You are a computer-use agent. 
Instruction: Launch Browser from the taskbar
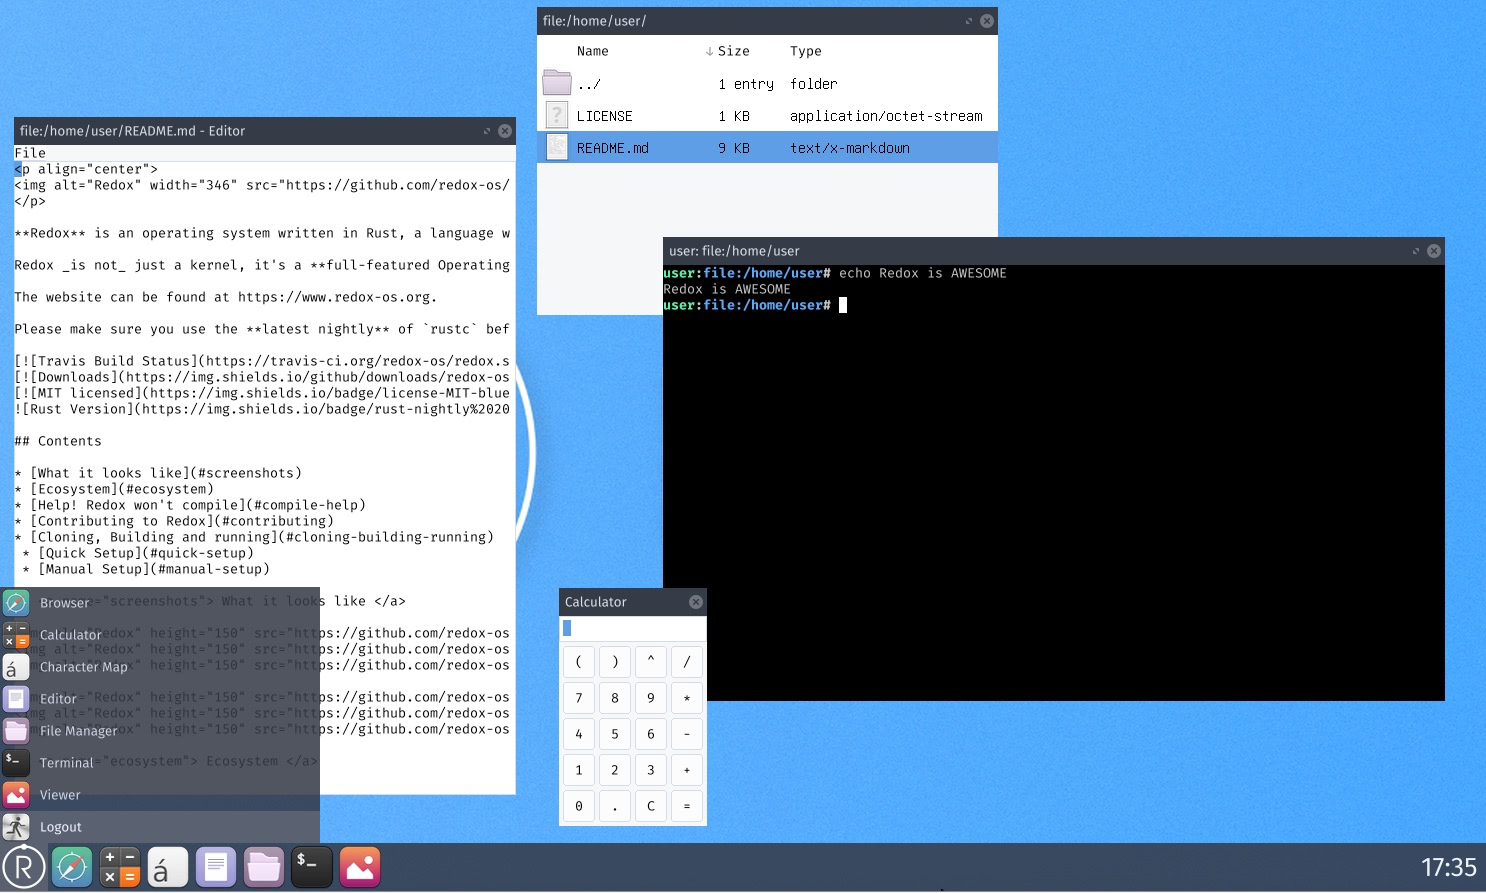coord(71,867)
